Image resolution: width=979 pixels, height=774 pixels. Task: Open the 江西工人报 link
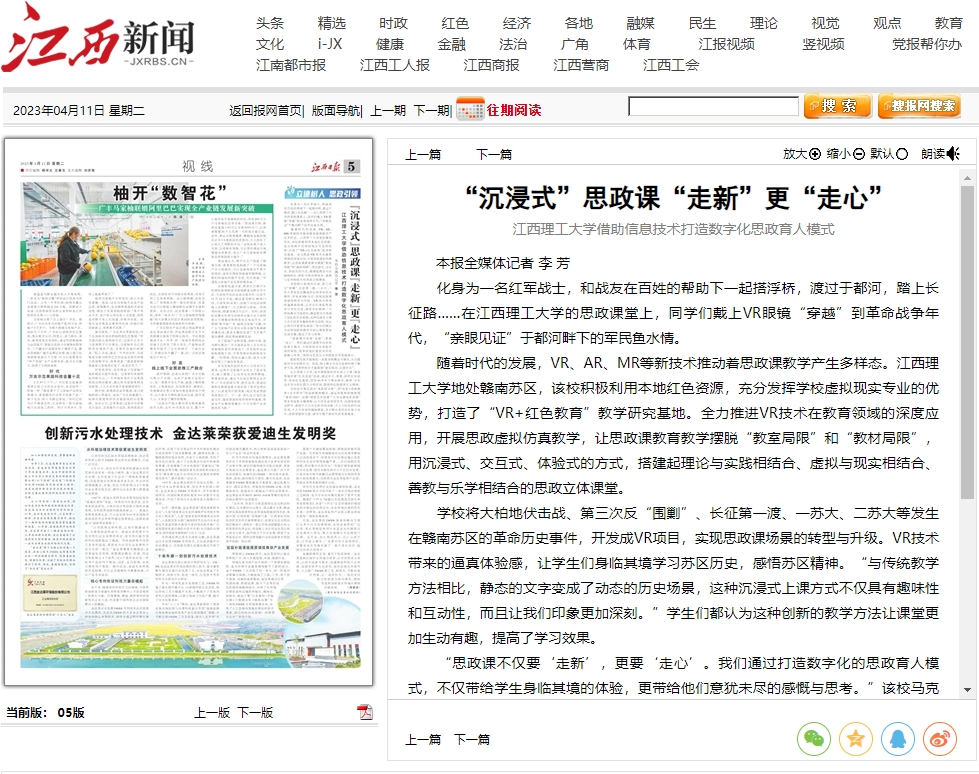(395, 65)
